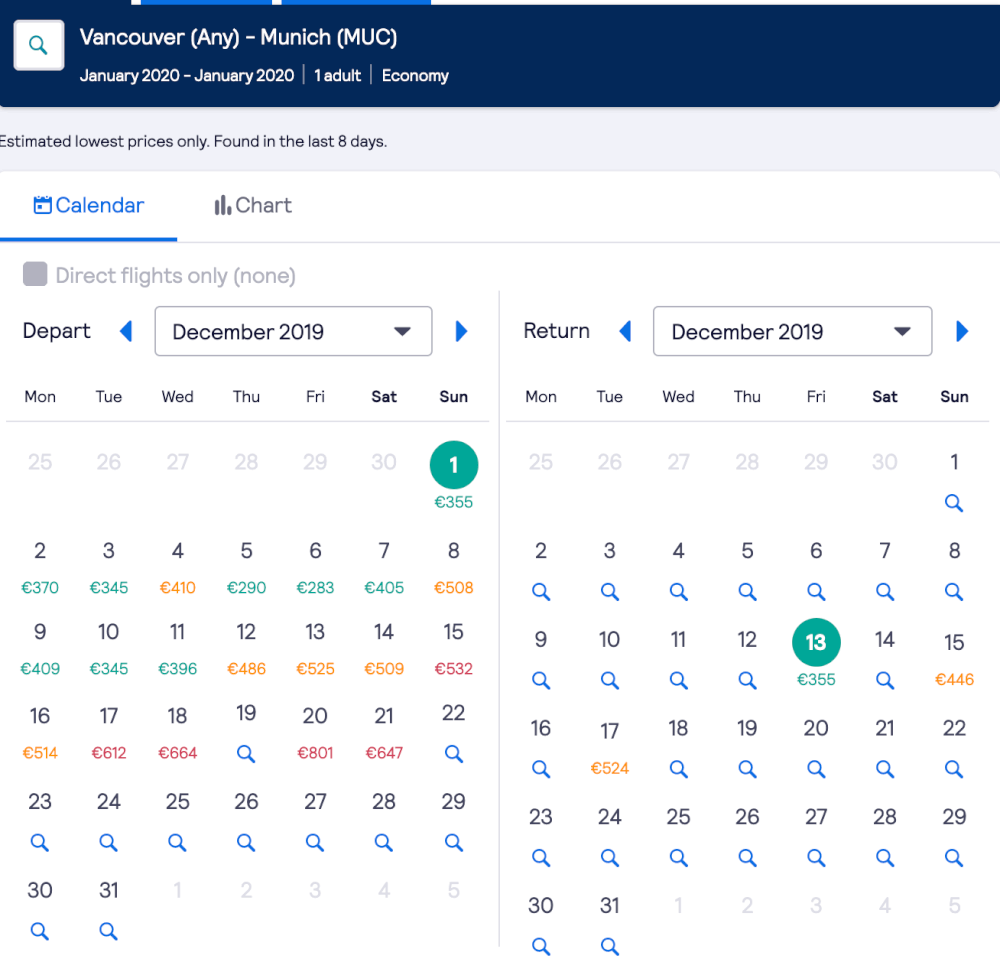Search prices for return date 9
Viewport: 1000px width, 962px height.
point(541,680)
